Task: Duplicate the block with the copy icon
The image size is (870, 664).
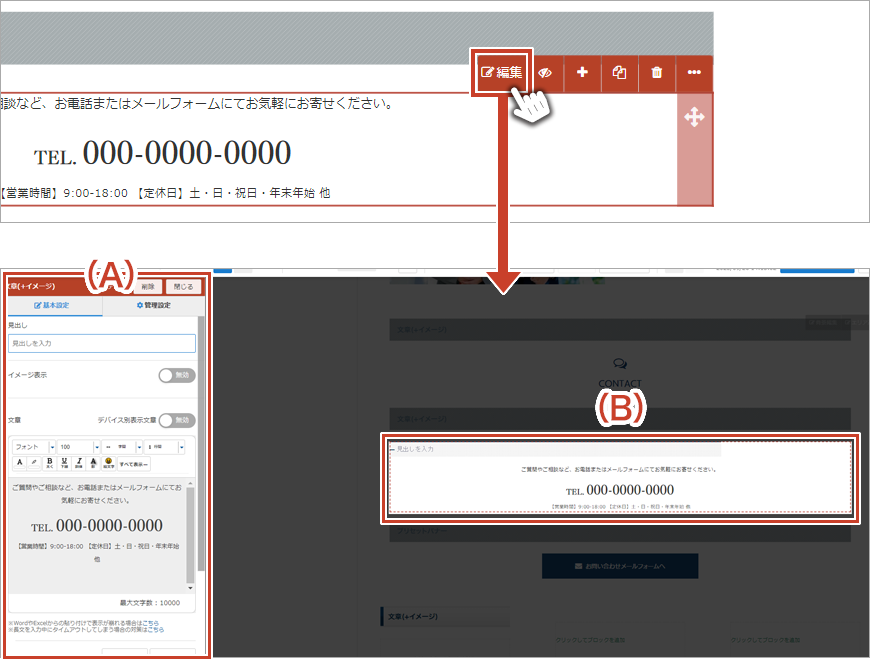Action: tap(619, 73)
